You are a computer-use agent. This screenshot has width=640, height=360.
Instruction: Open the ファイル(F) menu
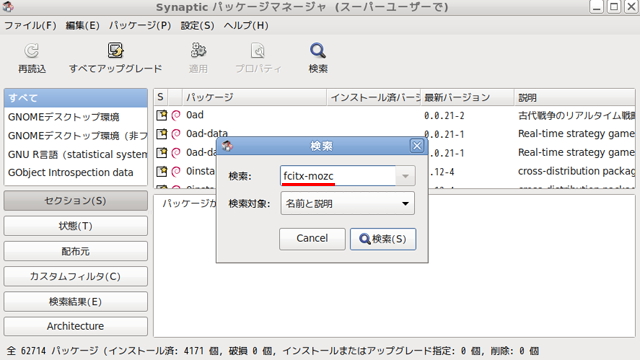30,25
